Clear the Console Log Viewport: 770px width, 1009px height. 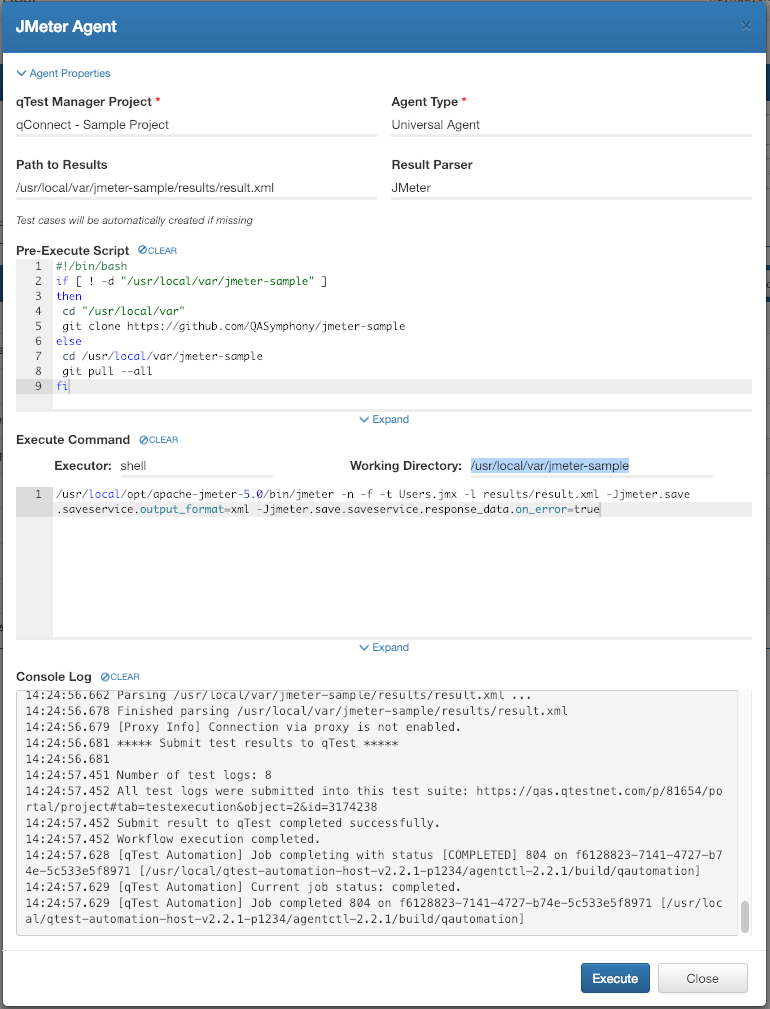(120, 677)
